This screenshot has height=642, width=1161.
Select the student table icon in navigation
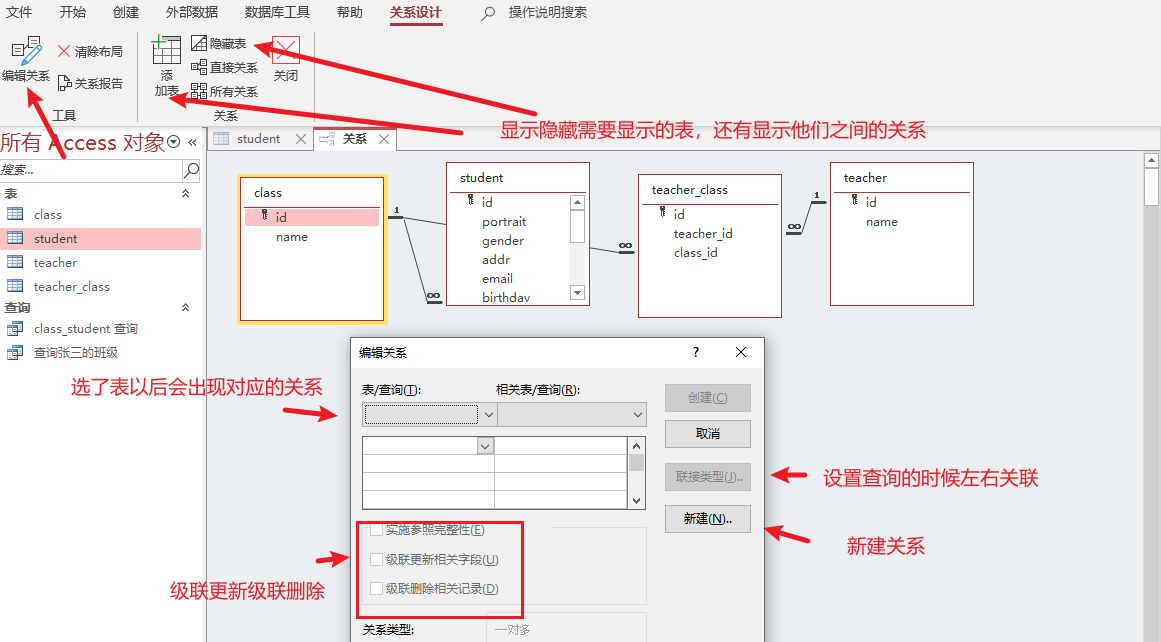point(15,238)
